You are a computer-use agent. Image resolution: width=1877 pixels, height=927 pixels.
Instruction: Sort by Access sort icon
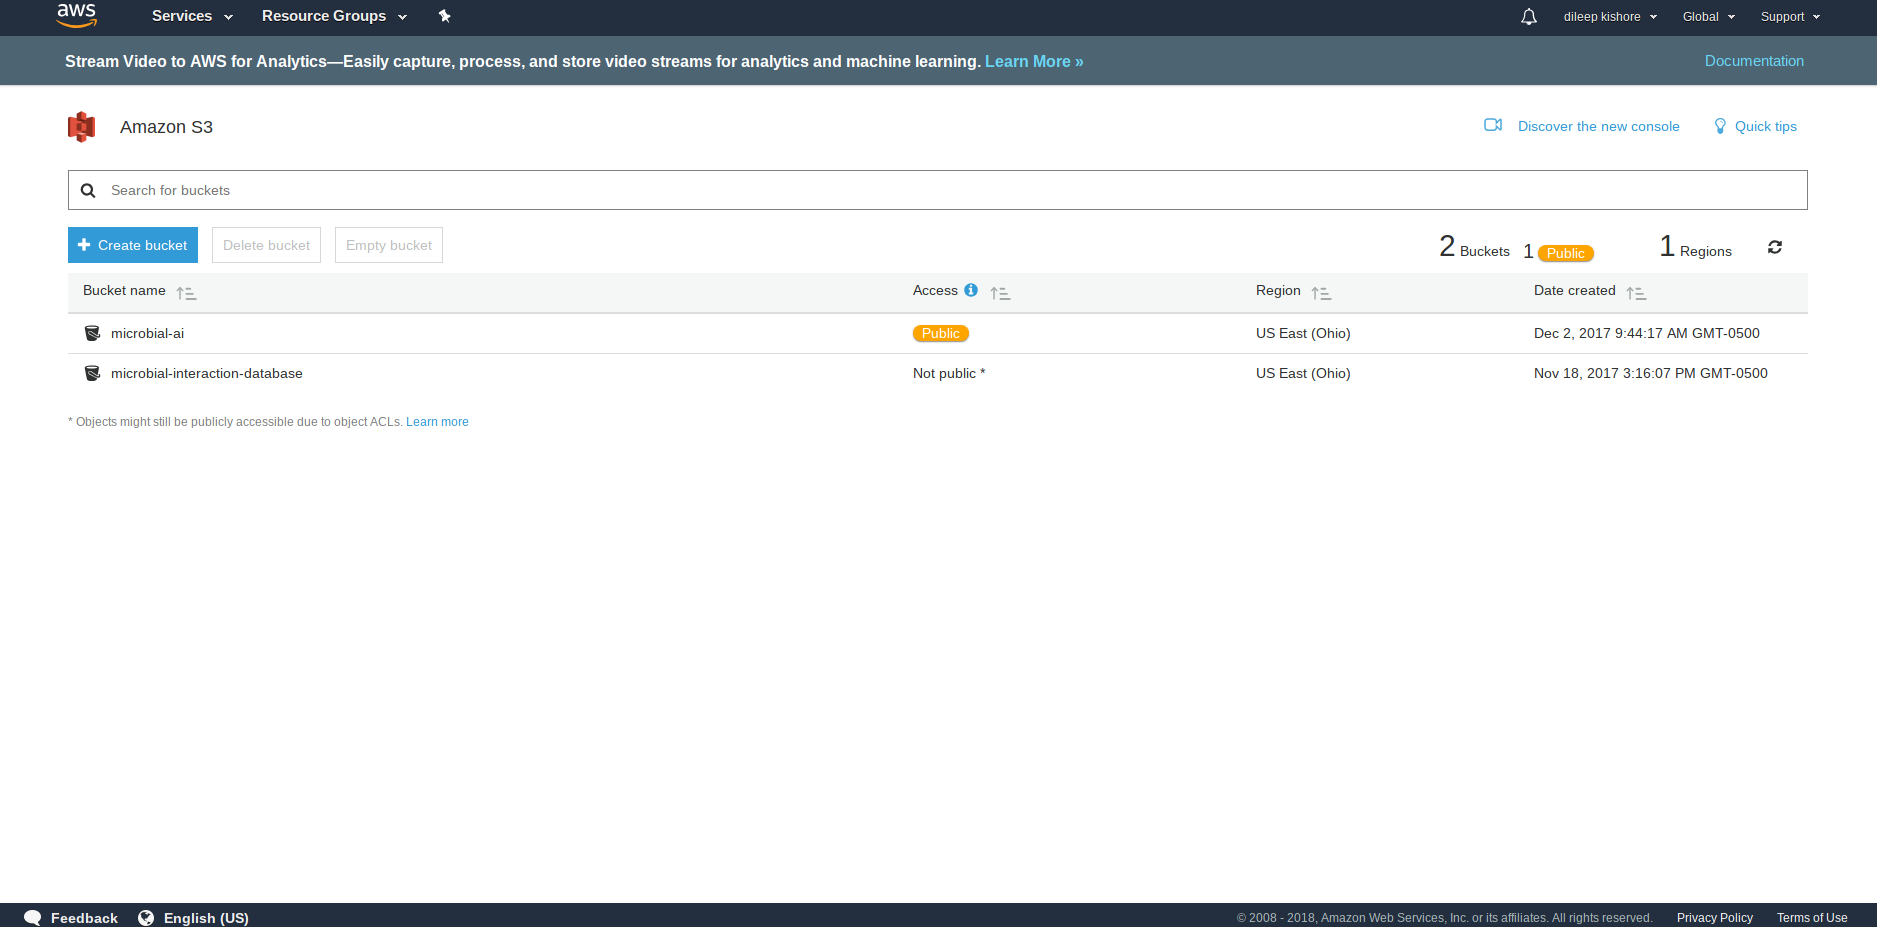[1001, 293]
